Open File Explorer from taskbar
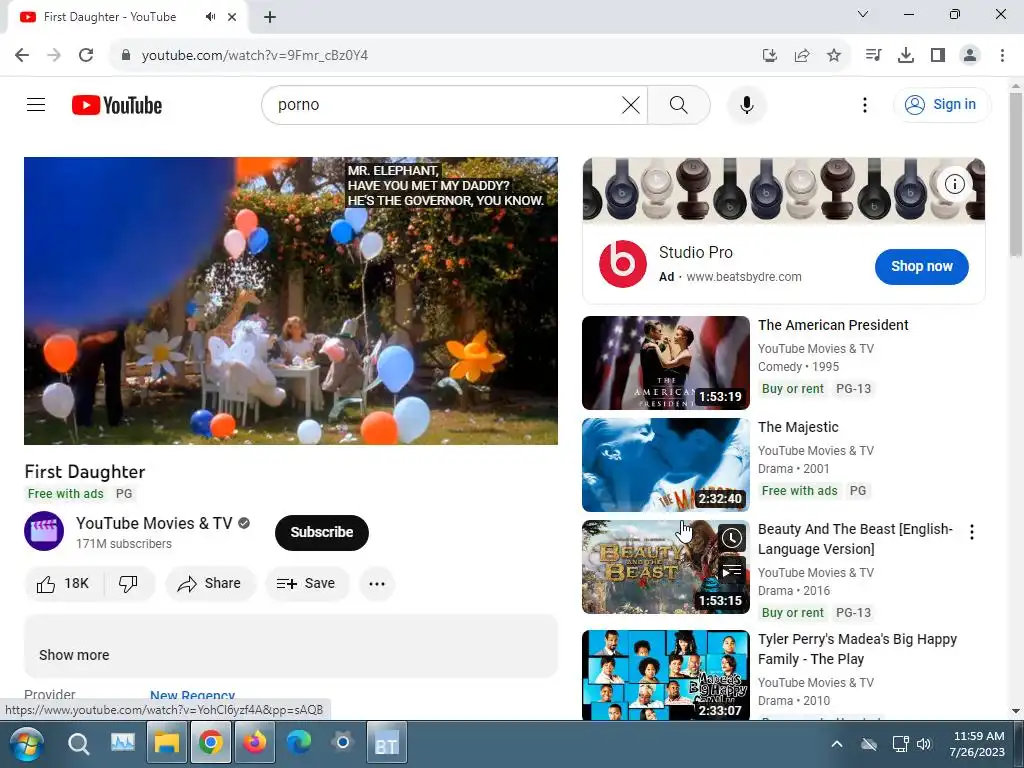1024x768 pixels. pyautogui.click(x=167, y=743)
